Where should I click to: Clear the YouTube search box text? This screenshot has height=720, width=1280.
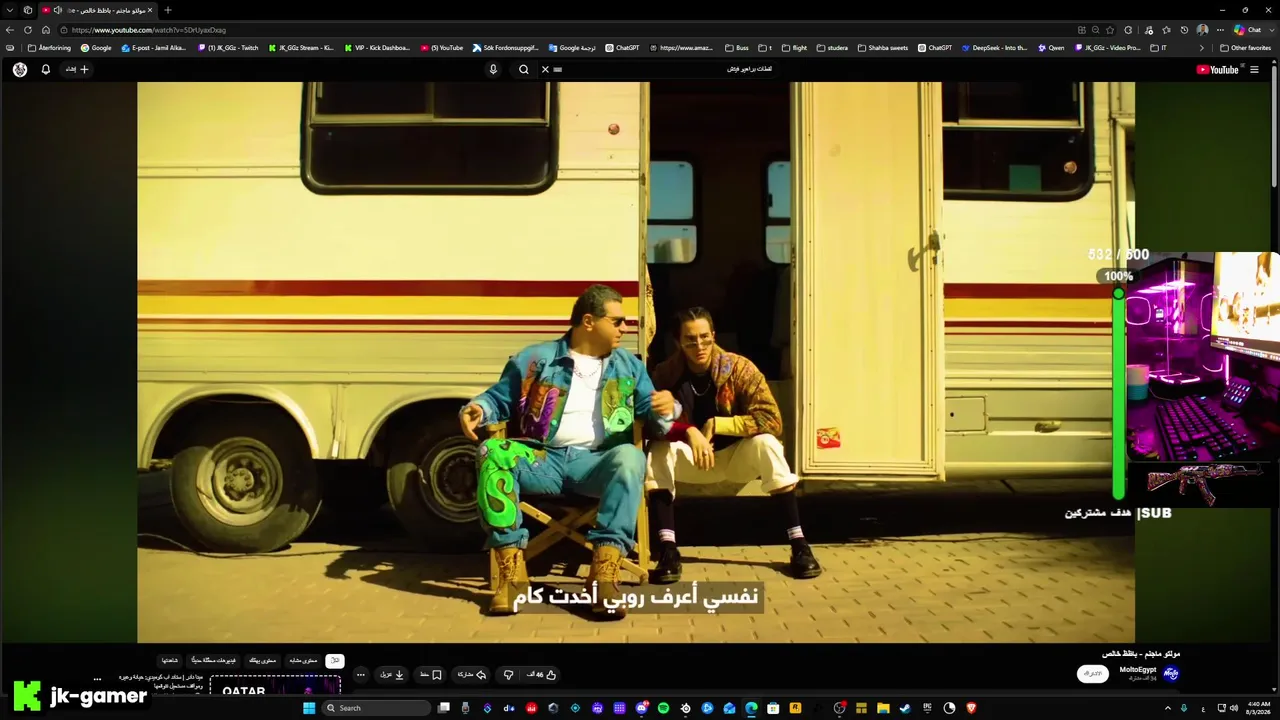click(545, 70)
